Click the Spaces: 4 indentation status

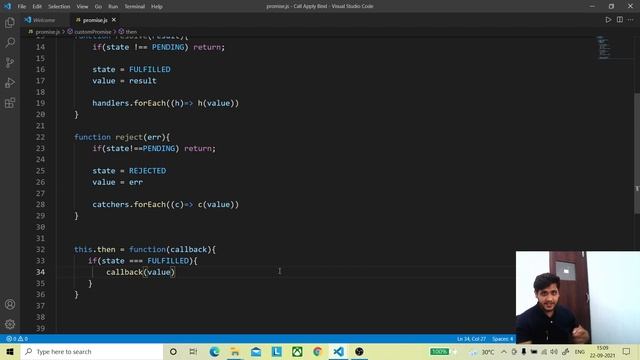click(502, 339)
